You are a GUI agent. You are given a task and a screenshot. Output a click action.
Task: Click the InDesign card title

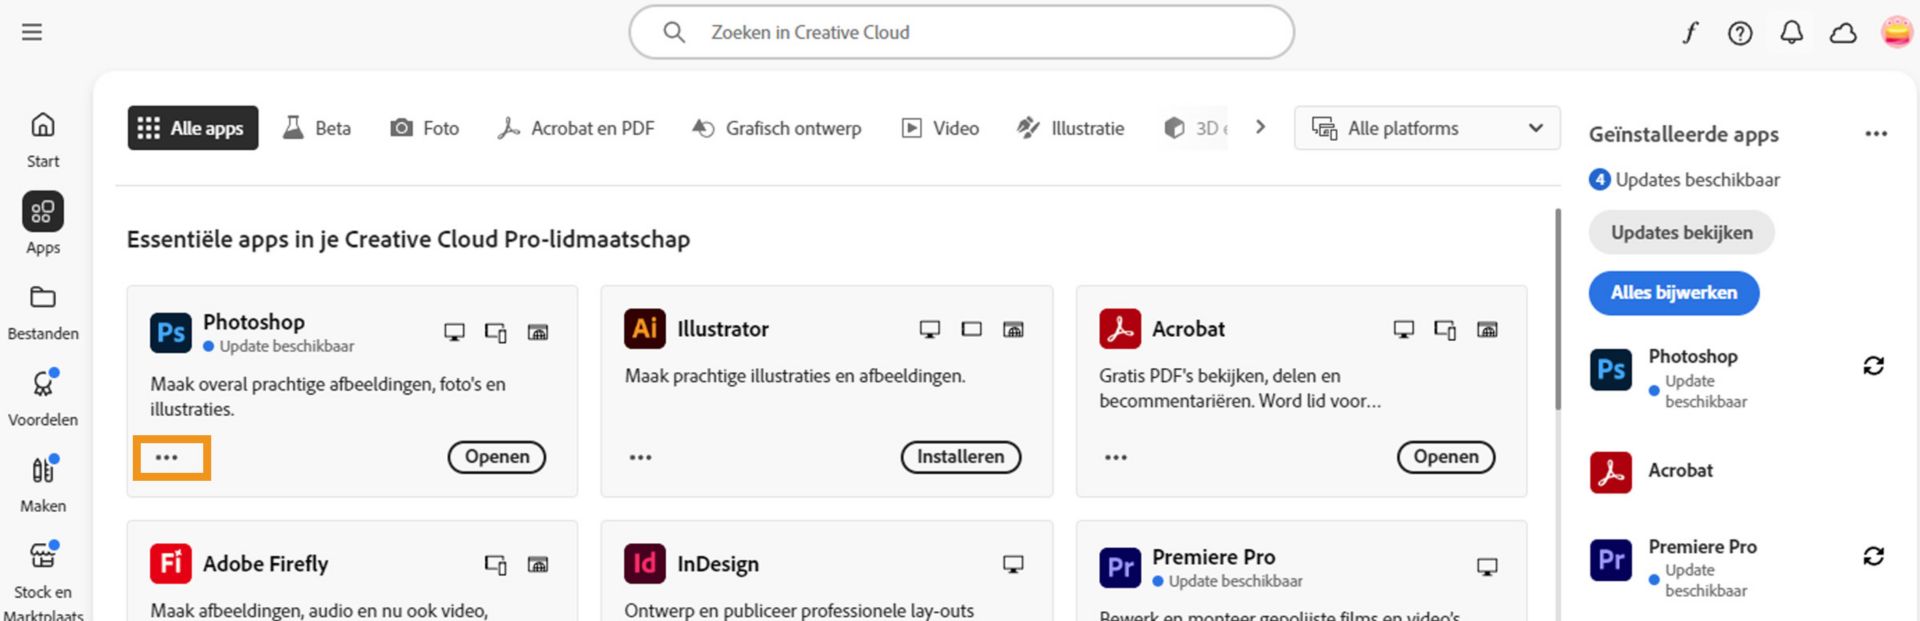(718, 564)
